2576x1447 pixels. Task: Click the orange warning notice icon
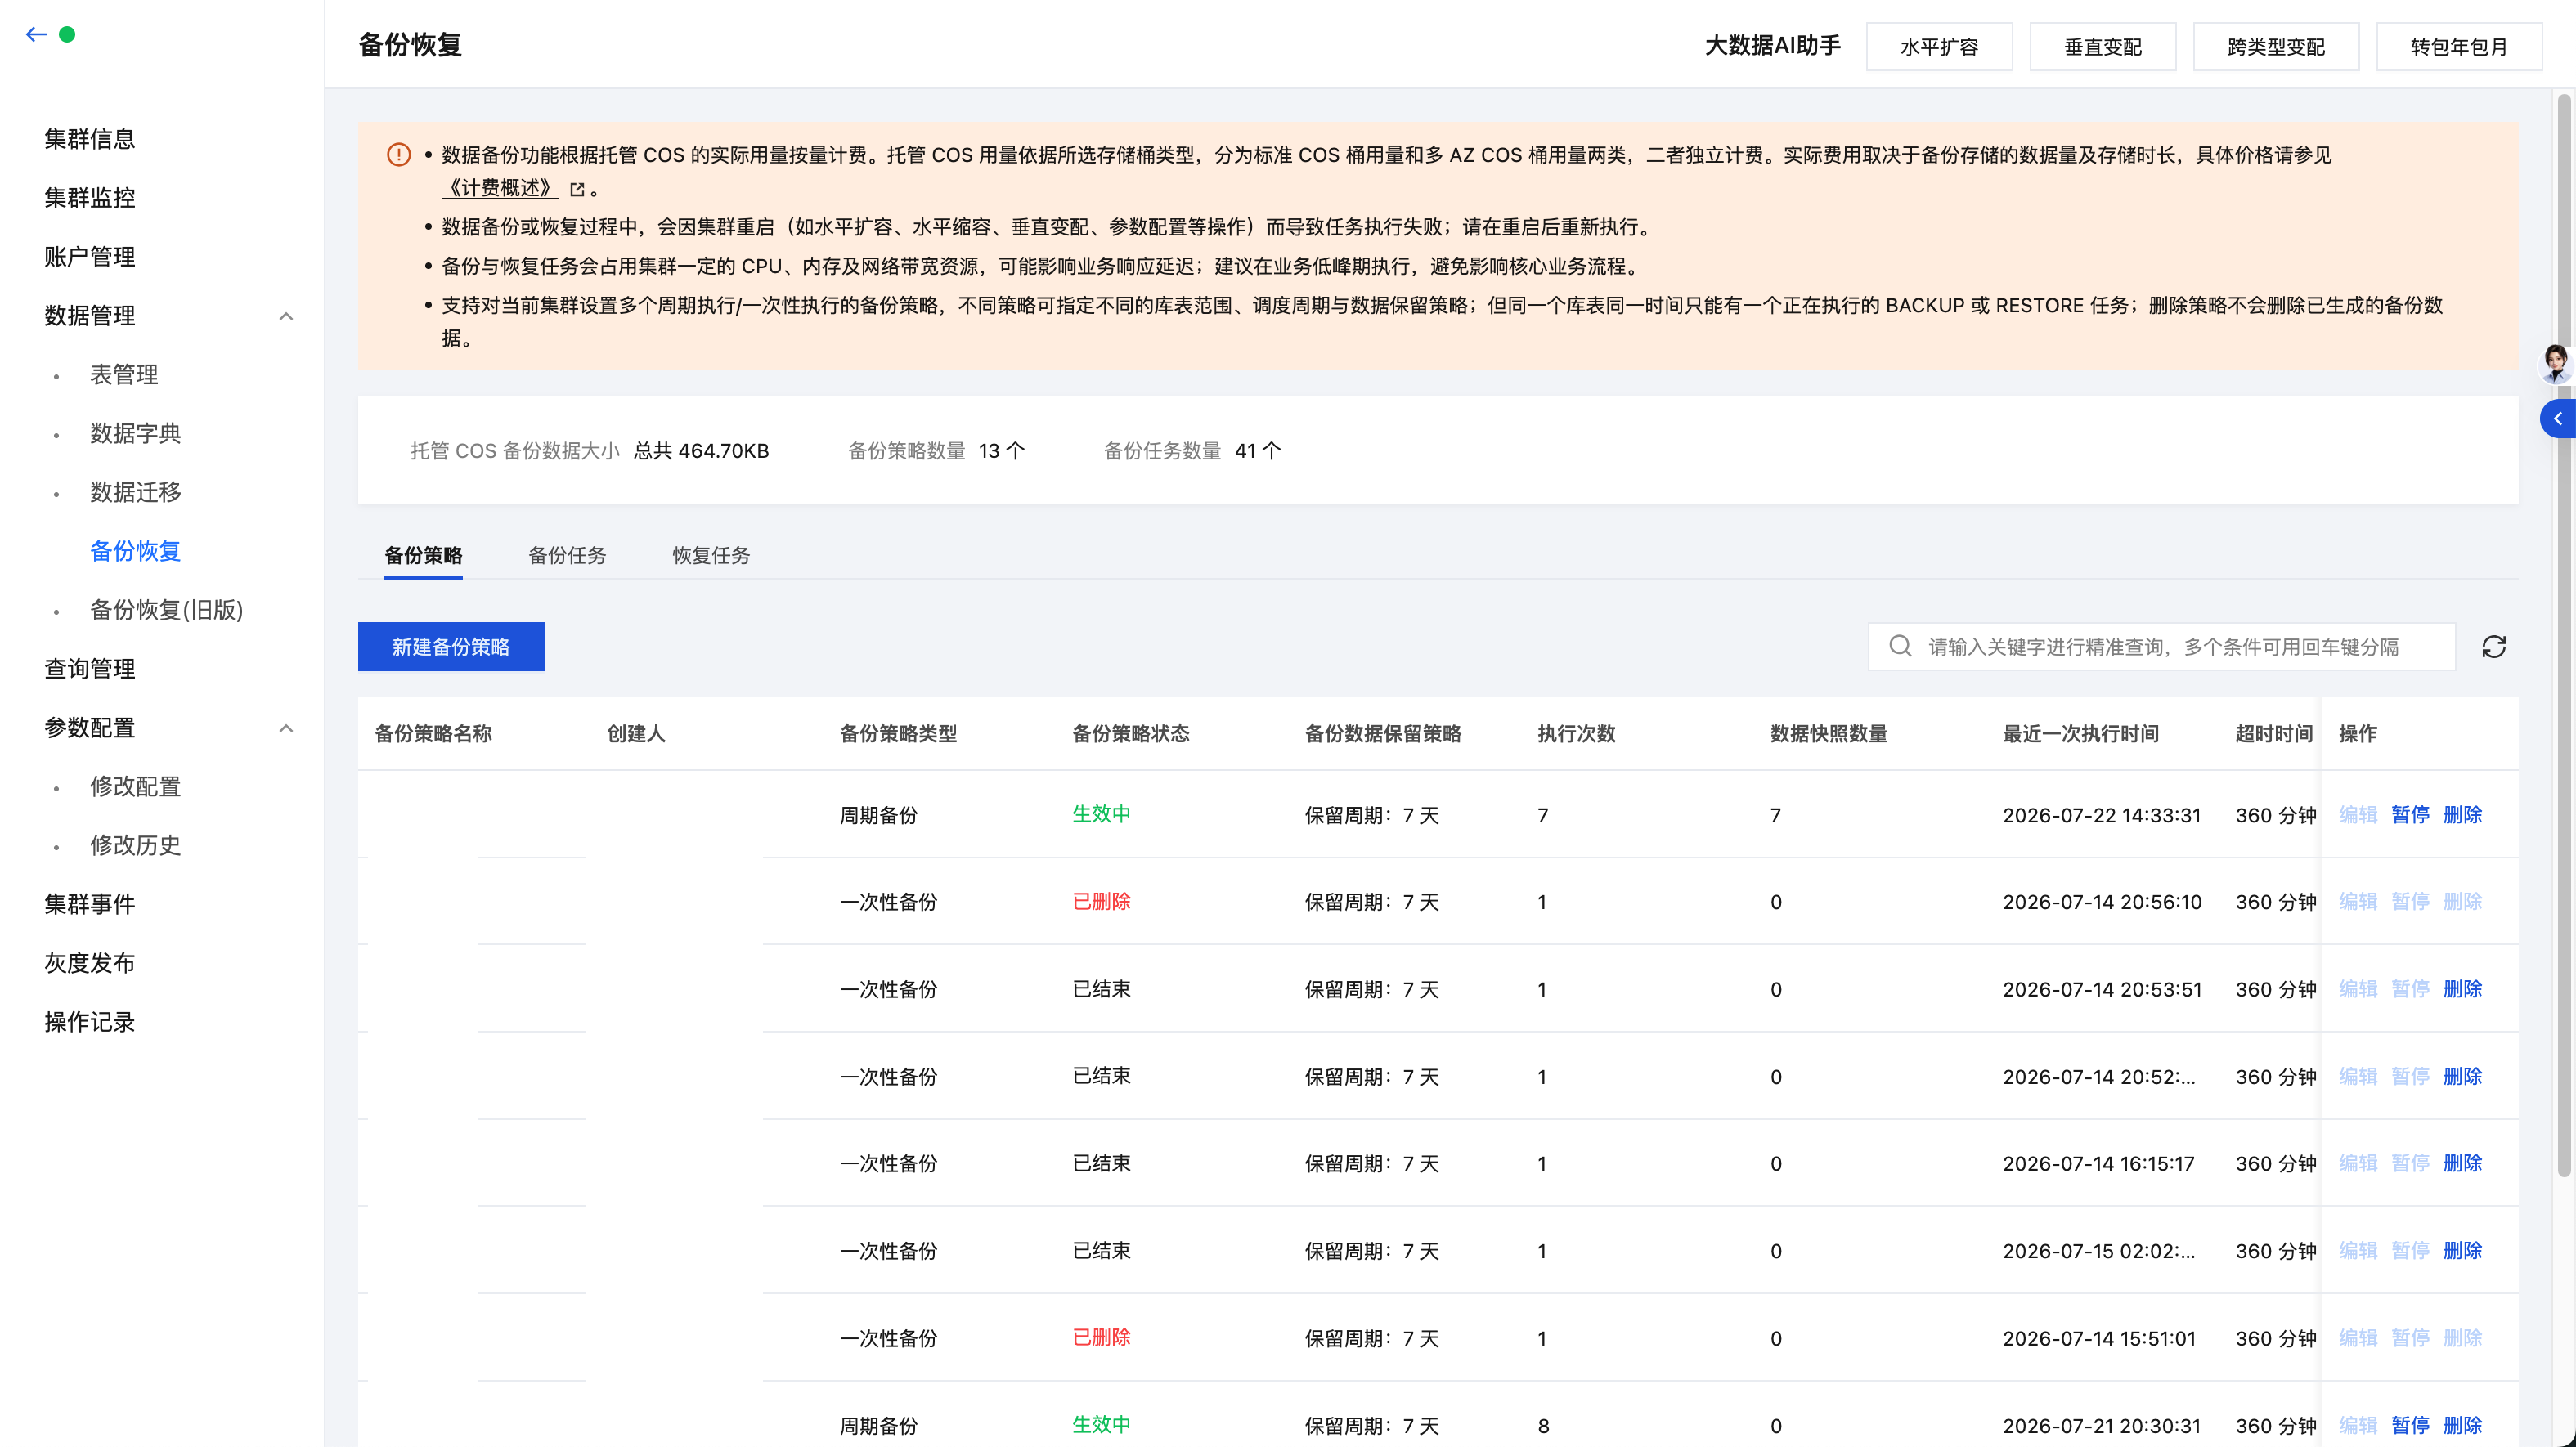pos(398,155)
